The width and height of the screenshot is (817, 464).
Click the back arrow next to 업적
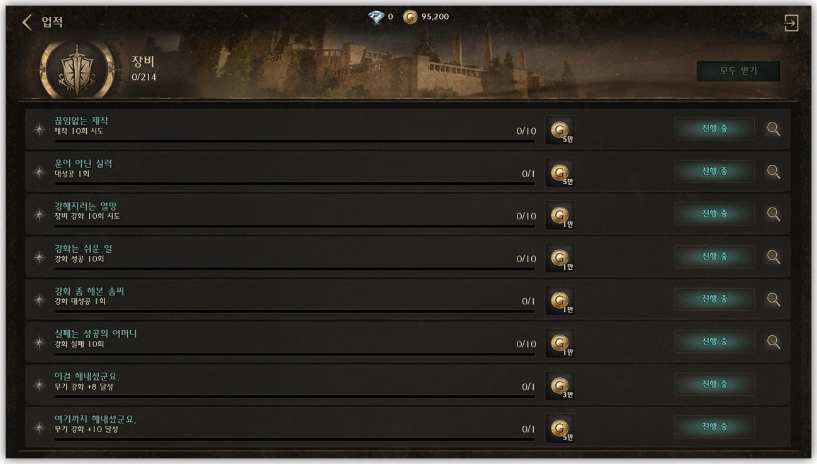[x=27, y=22]
